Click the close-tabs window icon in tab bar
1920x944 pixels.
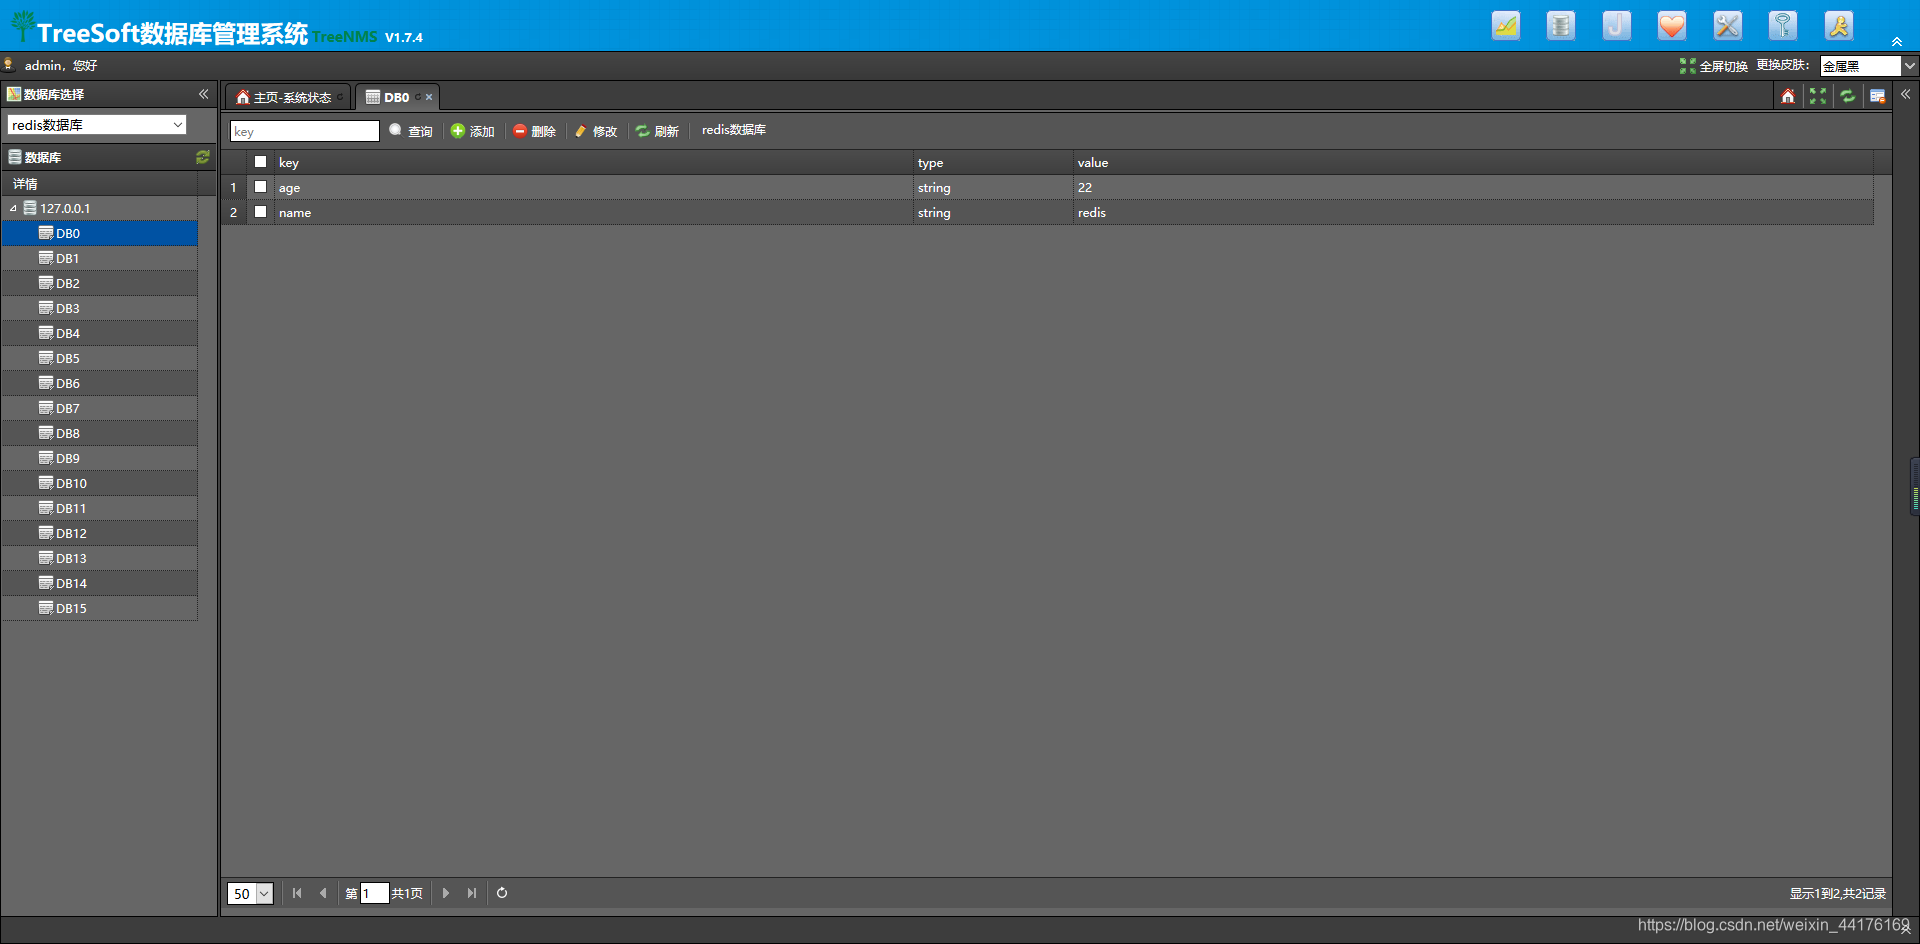click(1878, 96)
